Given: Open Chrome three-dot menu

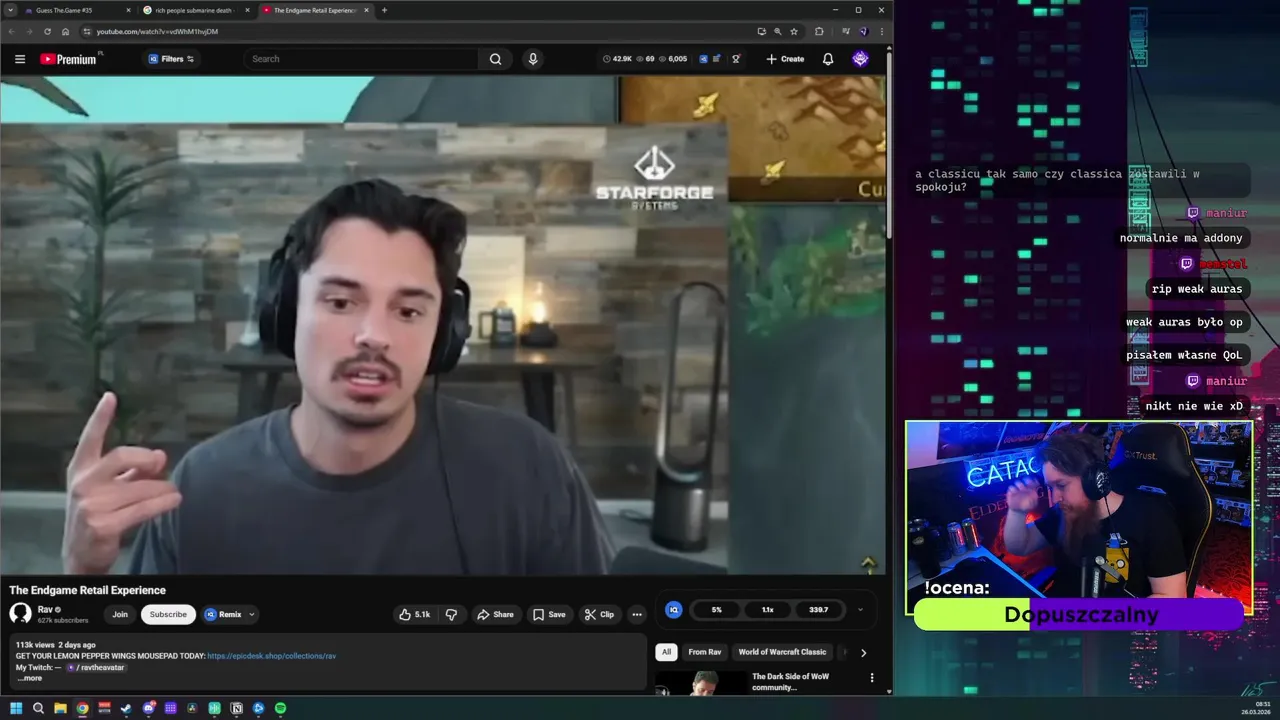Looking at the screenshot, I should point(881,31).
